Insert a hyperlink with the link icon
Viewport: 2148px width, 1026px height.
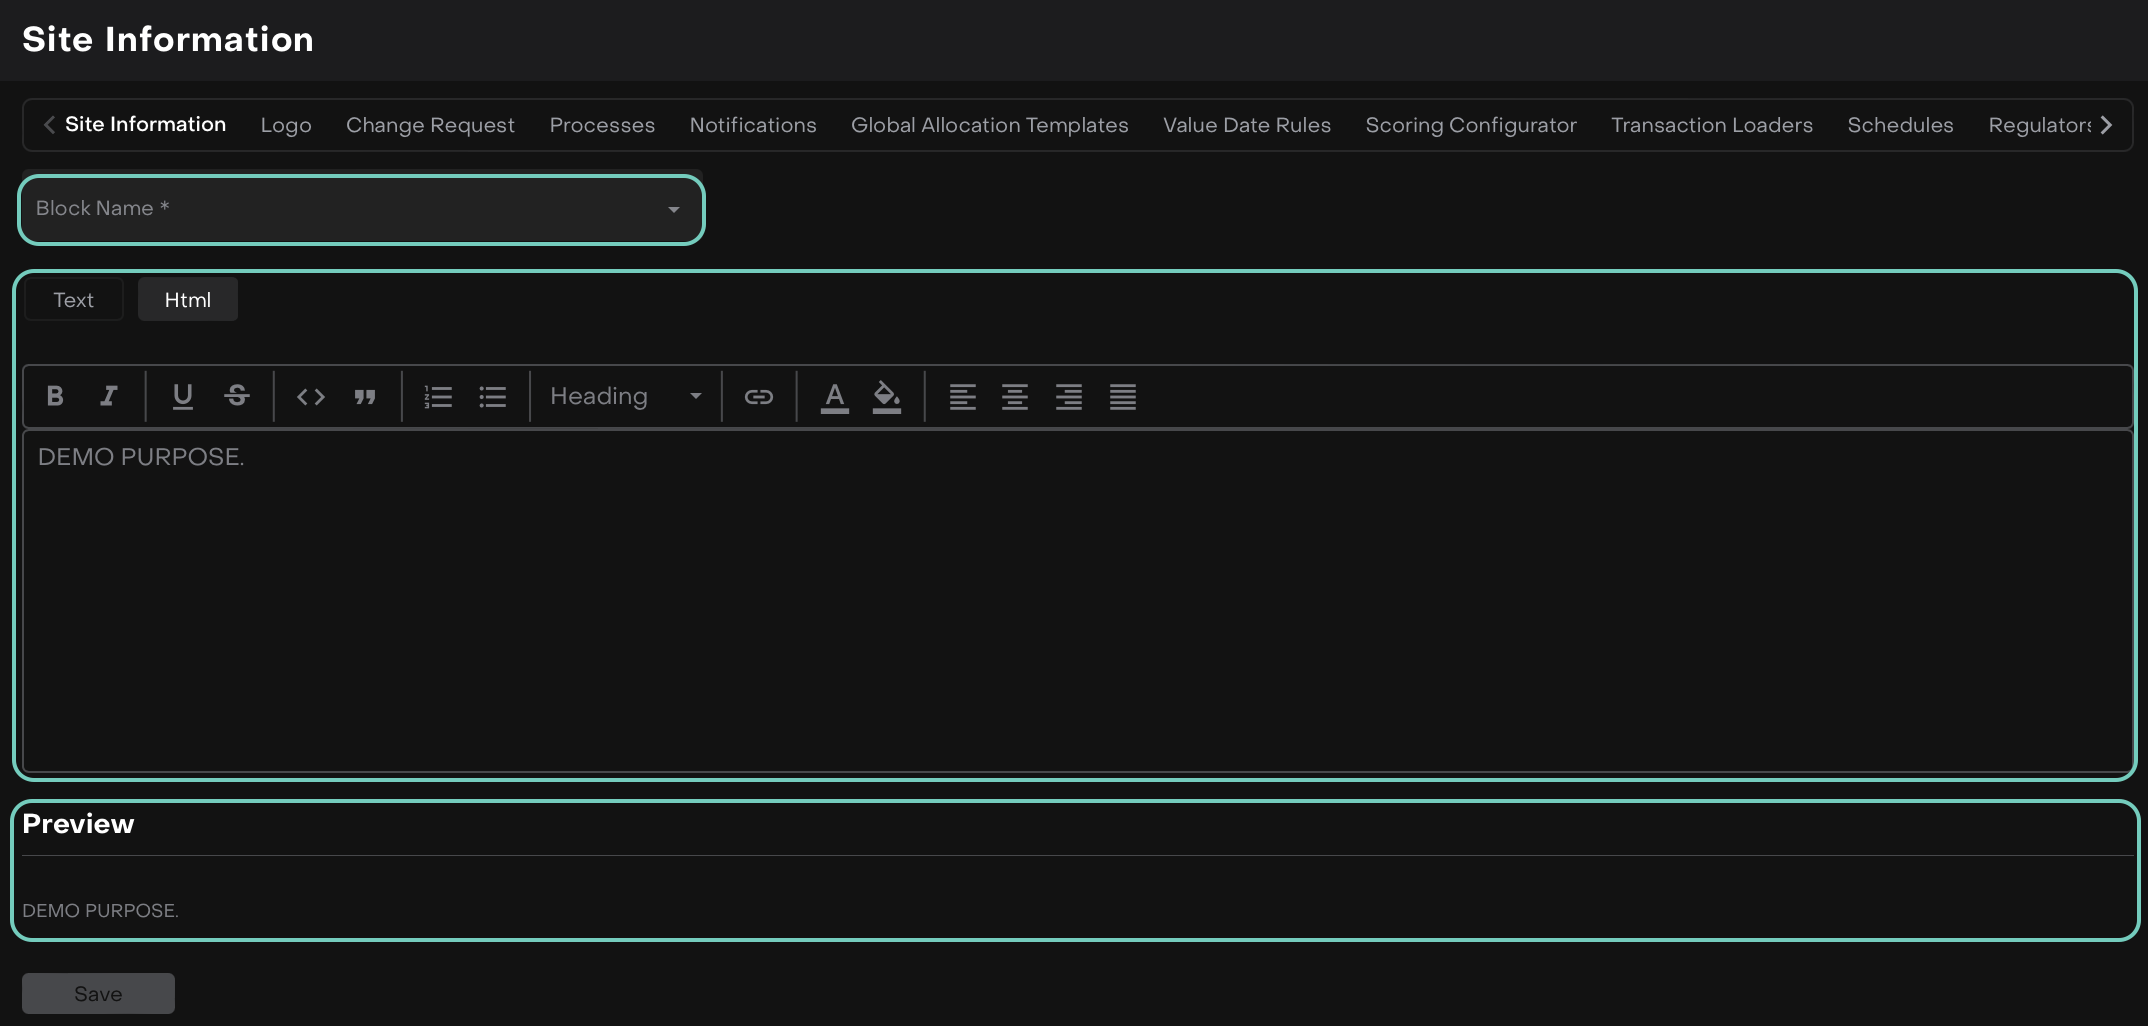758,397
